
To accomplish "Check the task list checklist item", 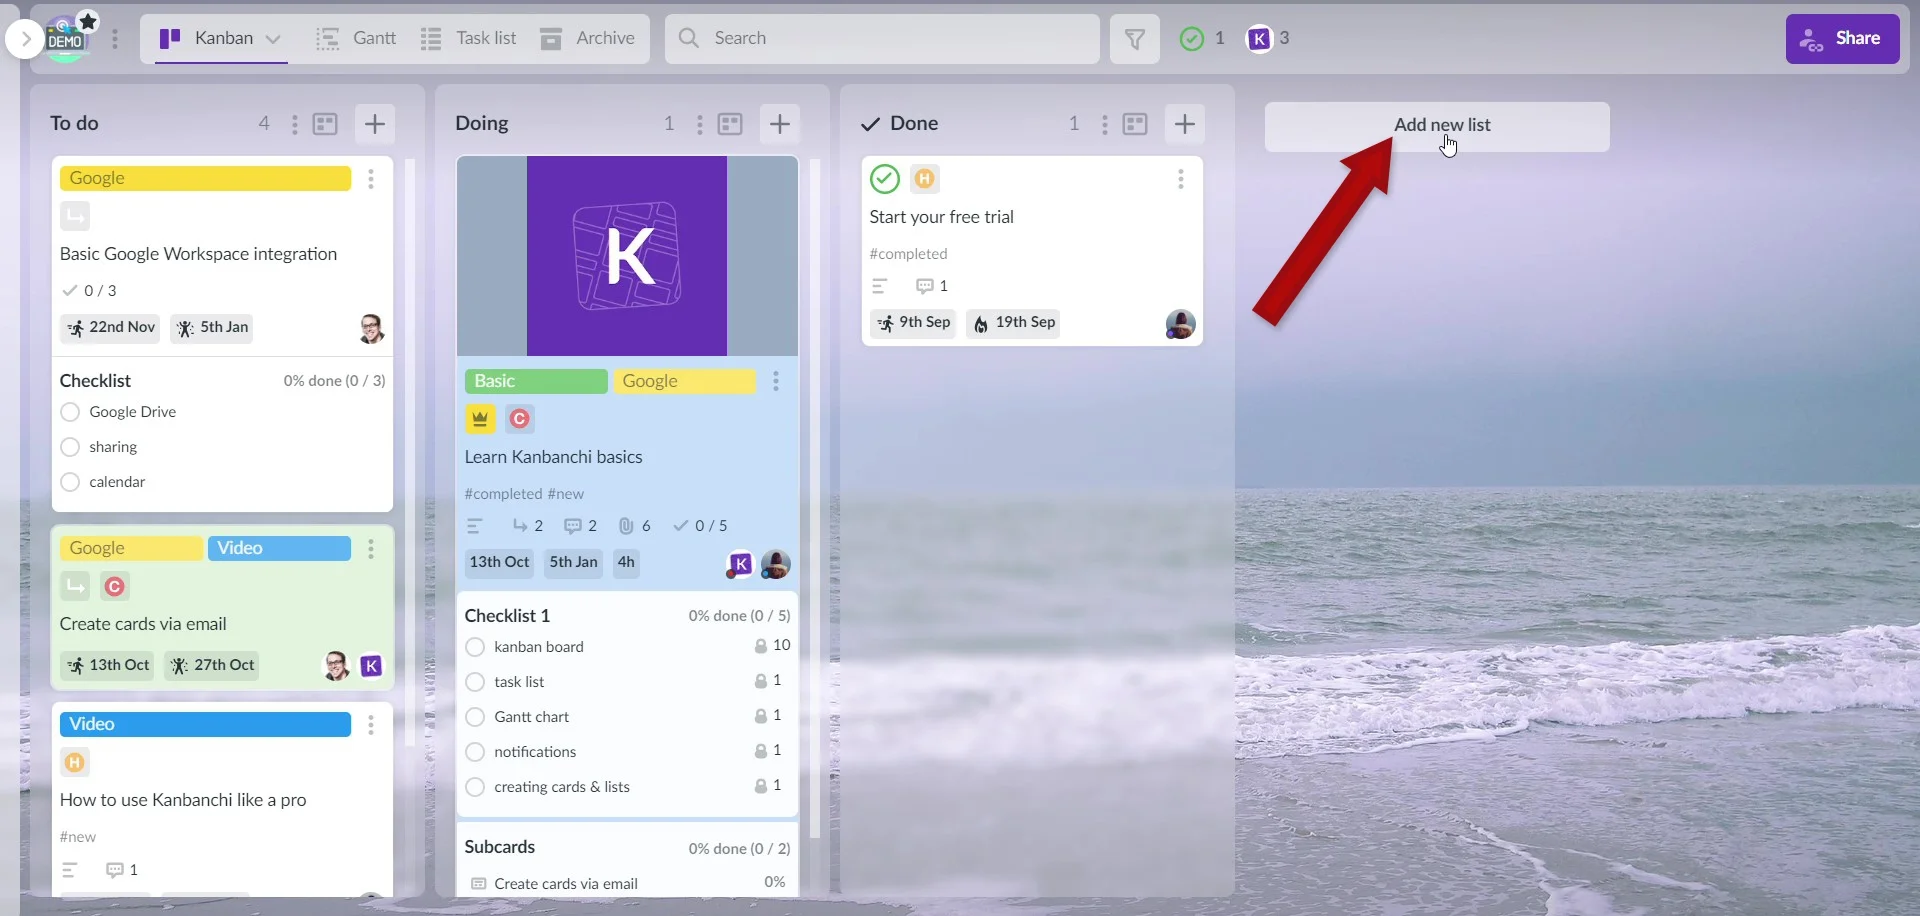I will [475, 682].
